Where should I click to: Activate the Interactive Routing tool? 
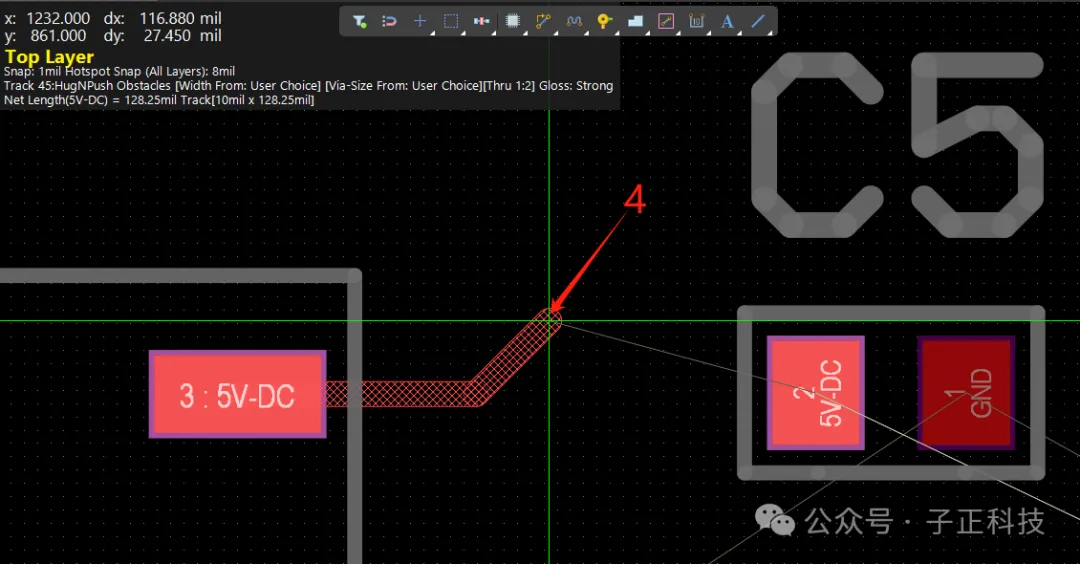[x=543, y=21]
